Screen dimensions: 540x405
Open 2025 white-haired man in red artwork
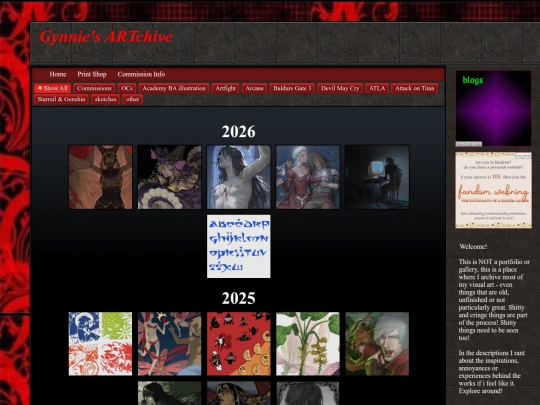[377, 344]
